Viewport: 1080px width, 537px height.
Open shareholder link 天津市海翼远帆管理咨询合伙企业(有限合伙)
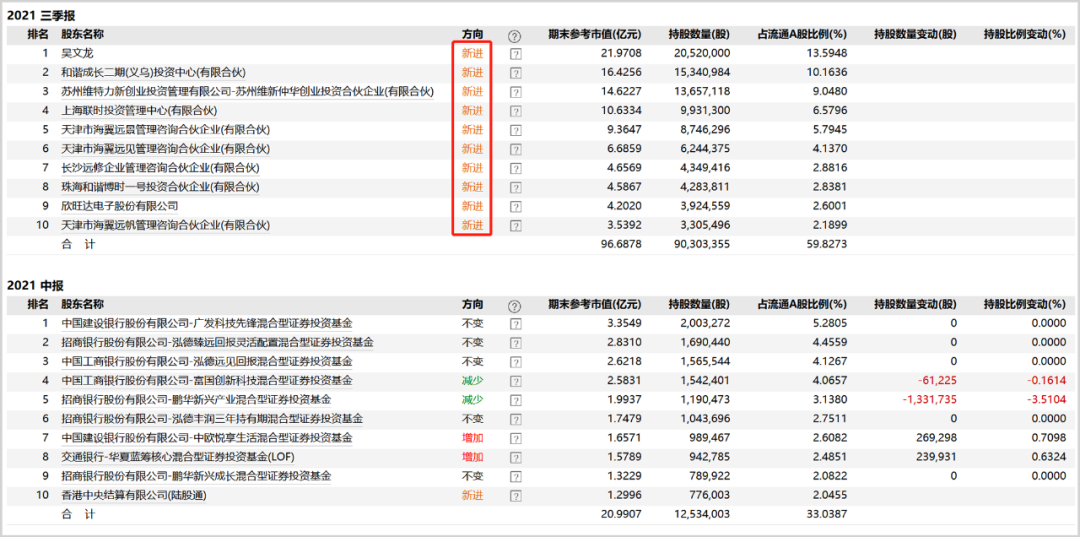pyautogui.click(x=166, y=225)
